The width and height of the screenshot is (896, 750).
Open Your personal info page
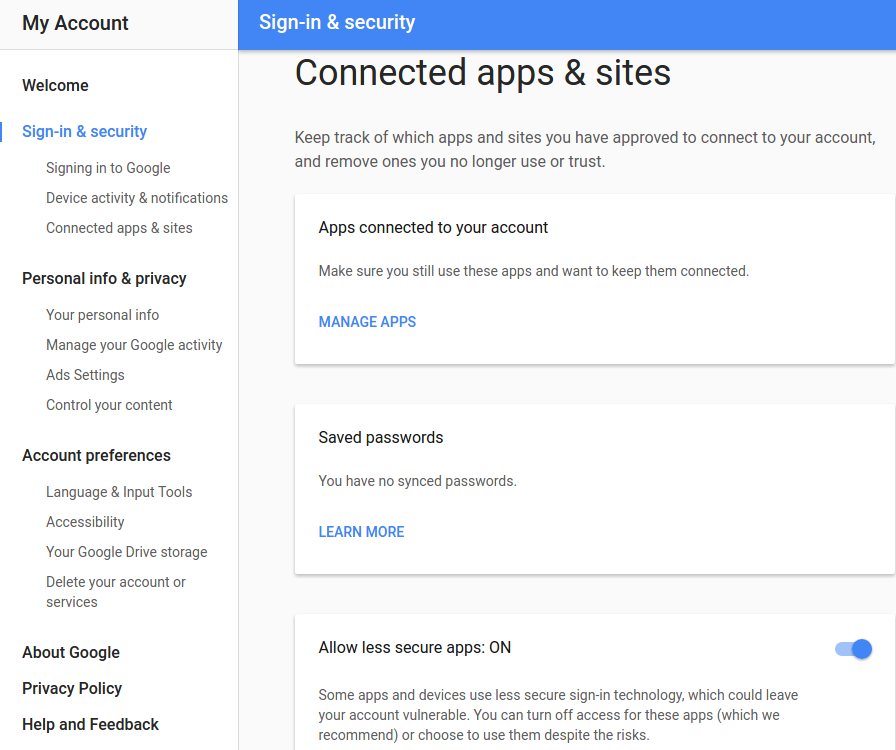tap(102, 315)
